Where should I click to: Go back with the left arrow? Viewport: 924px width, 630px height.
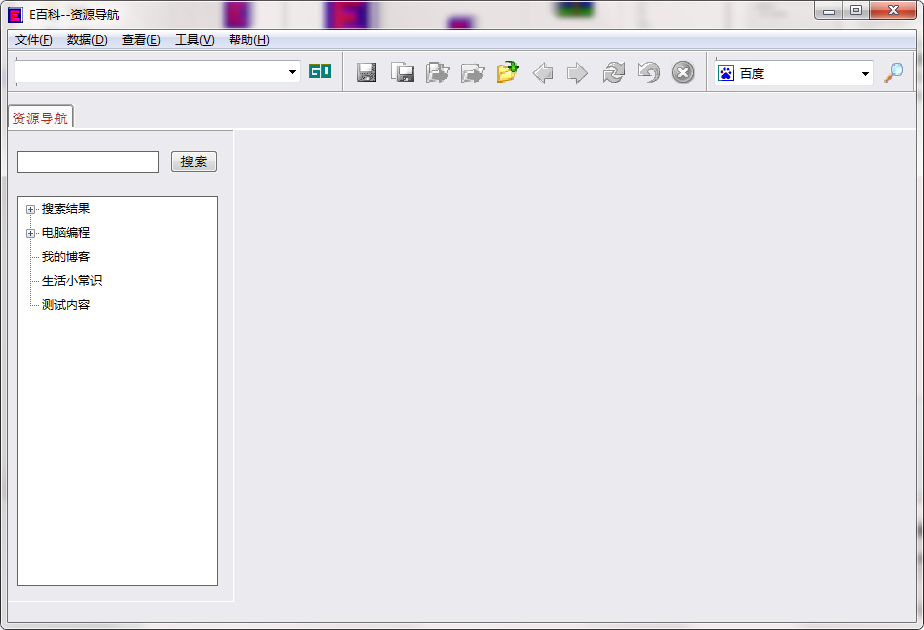tap(543, 73)
